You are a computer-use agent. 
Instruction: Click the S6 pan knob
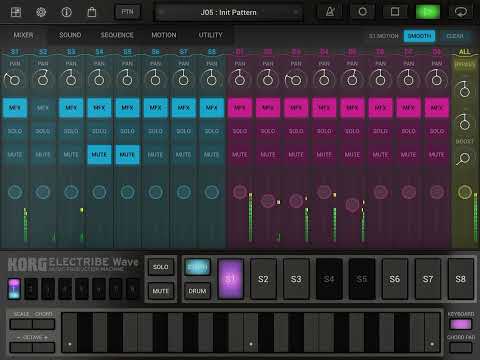tap(155, 79)
